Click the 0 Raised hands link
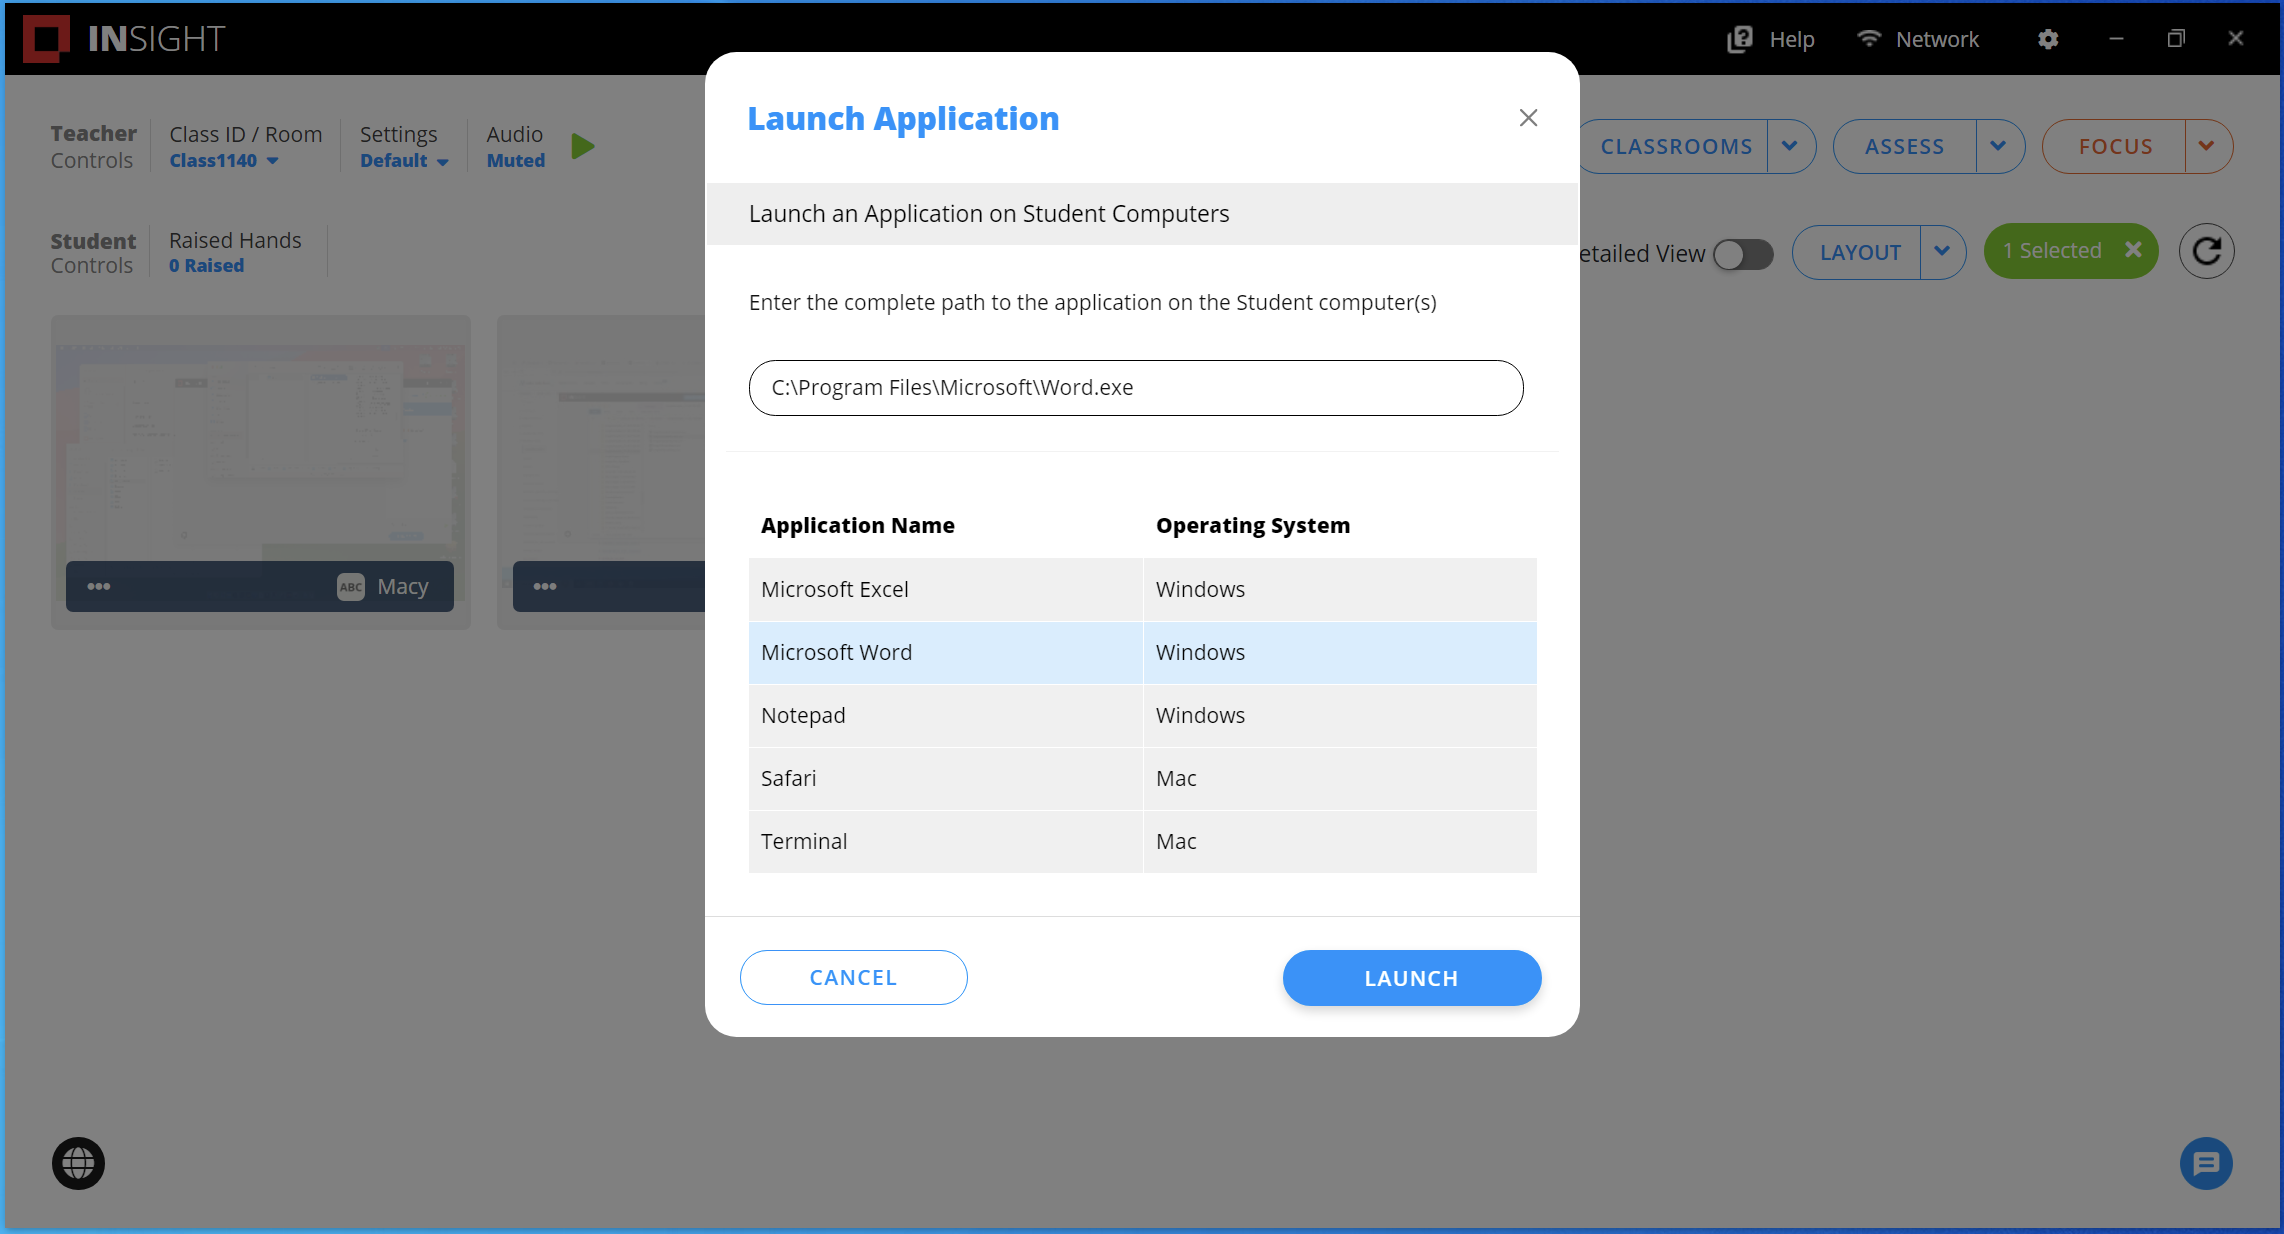 [x=206, y=266]
